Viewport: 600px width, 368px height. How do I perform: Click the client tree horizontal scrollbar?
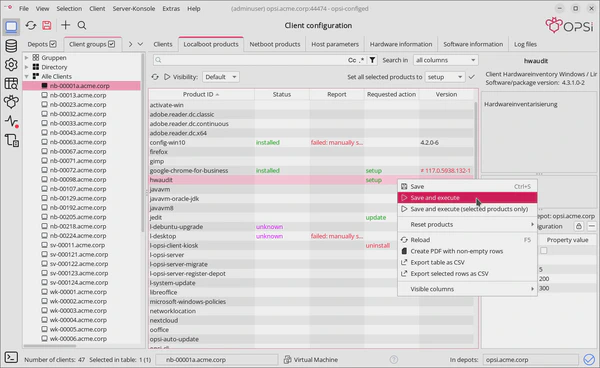click(x=50, y=346)
